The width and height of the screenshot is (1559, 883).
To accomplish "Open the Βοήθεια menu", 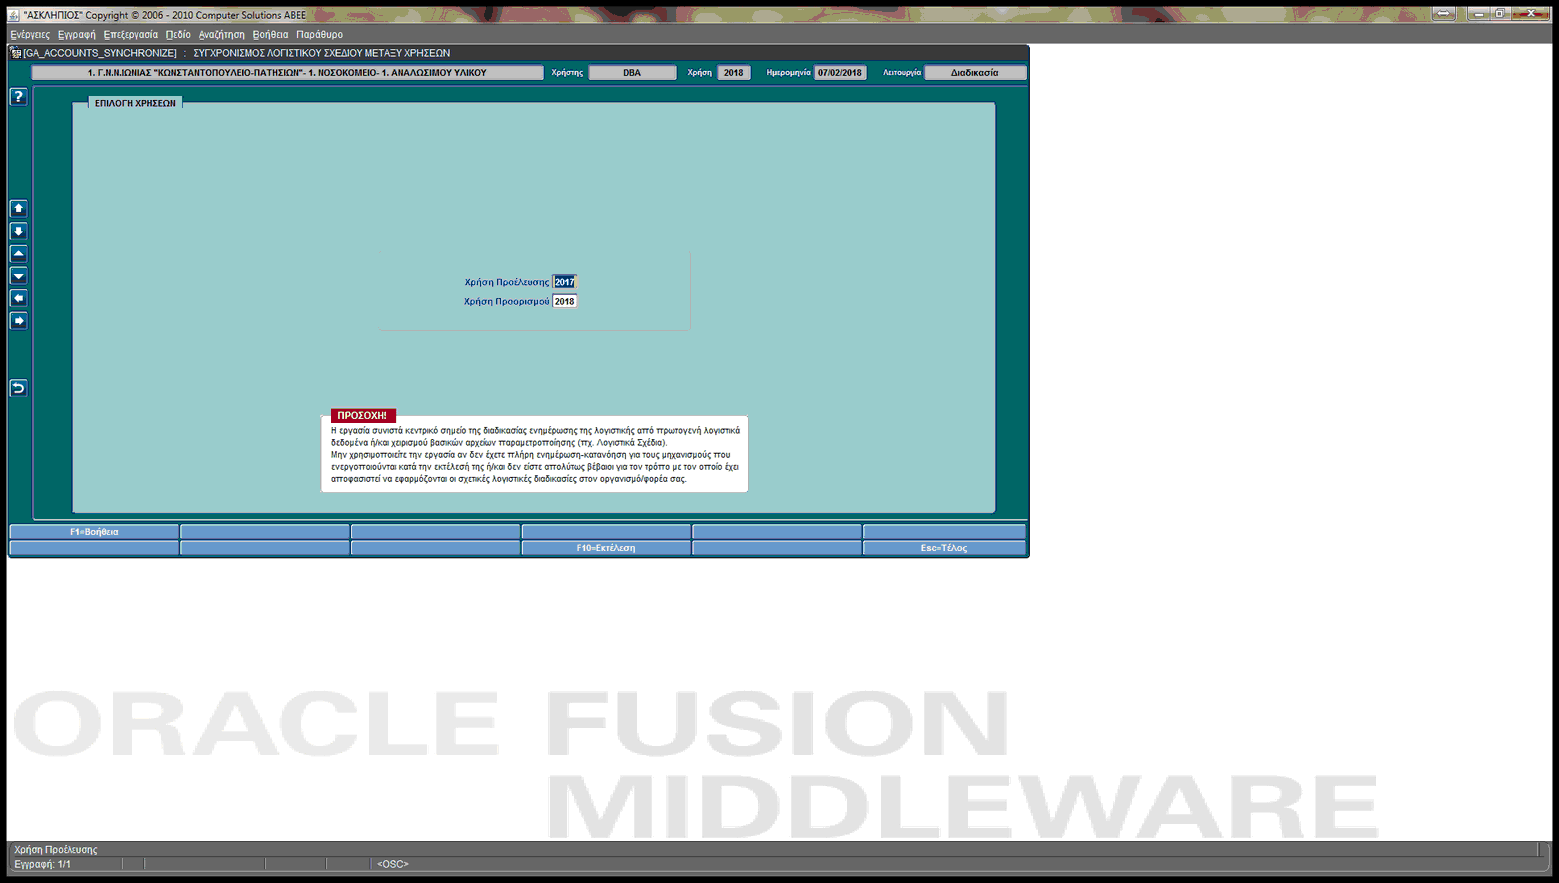I will tap(270, 34).
